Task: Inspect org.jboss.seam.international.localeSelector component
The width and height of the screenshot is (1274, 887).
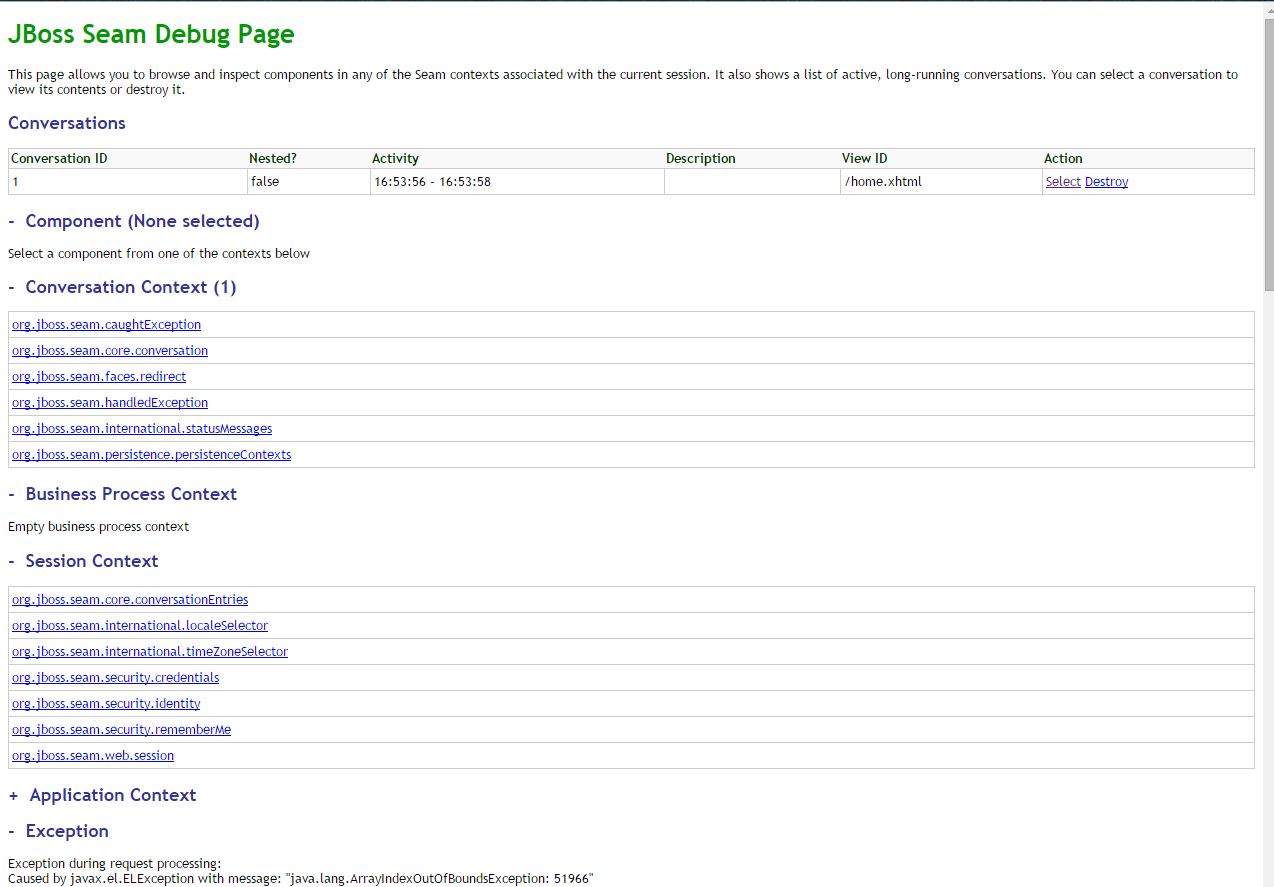Action: (x=140, y=626)
